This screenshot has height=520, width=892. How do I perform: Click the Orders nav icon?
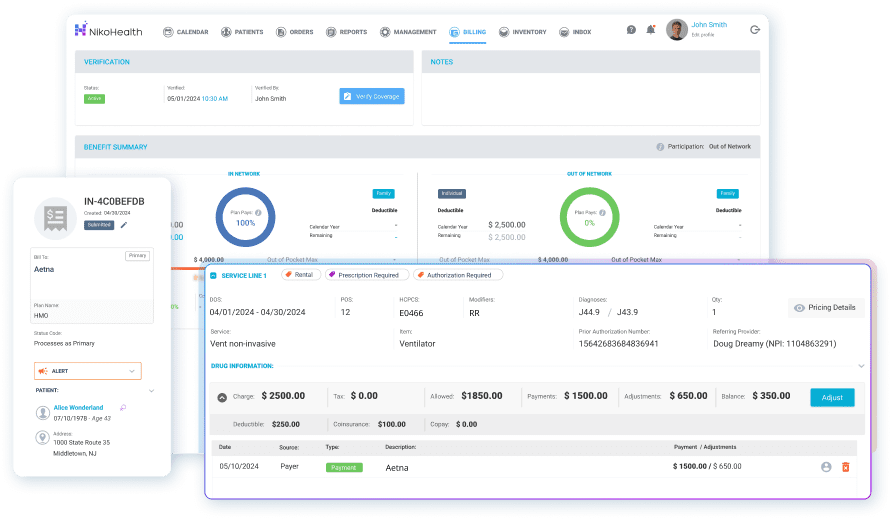pyautogui.click(x=280, y=32)
